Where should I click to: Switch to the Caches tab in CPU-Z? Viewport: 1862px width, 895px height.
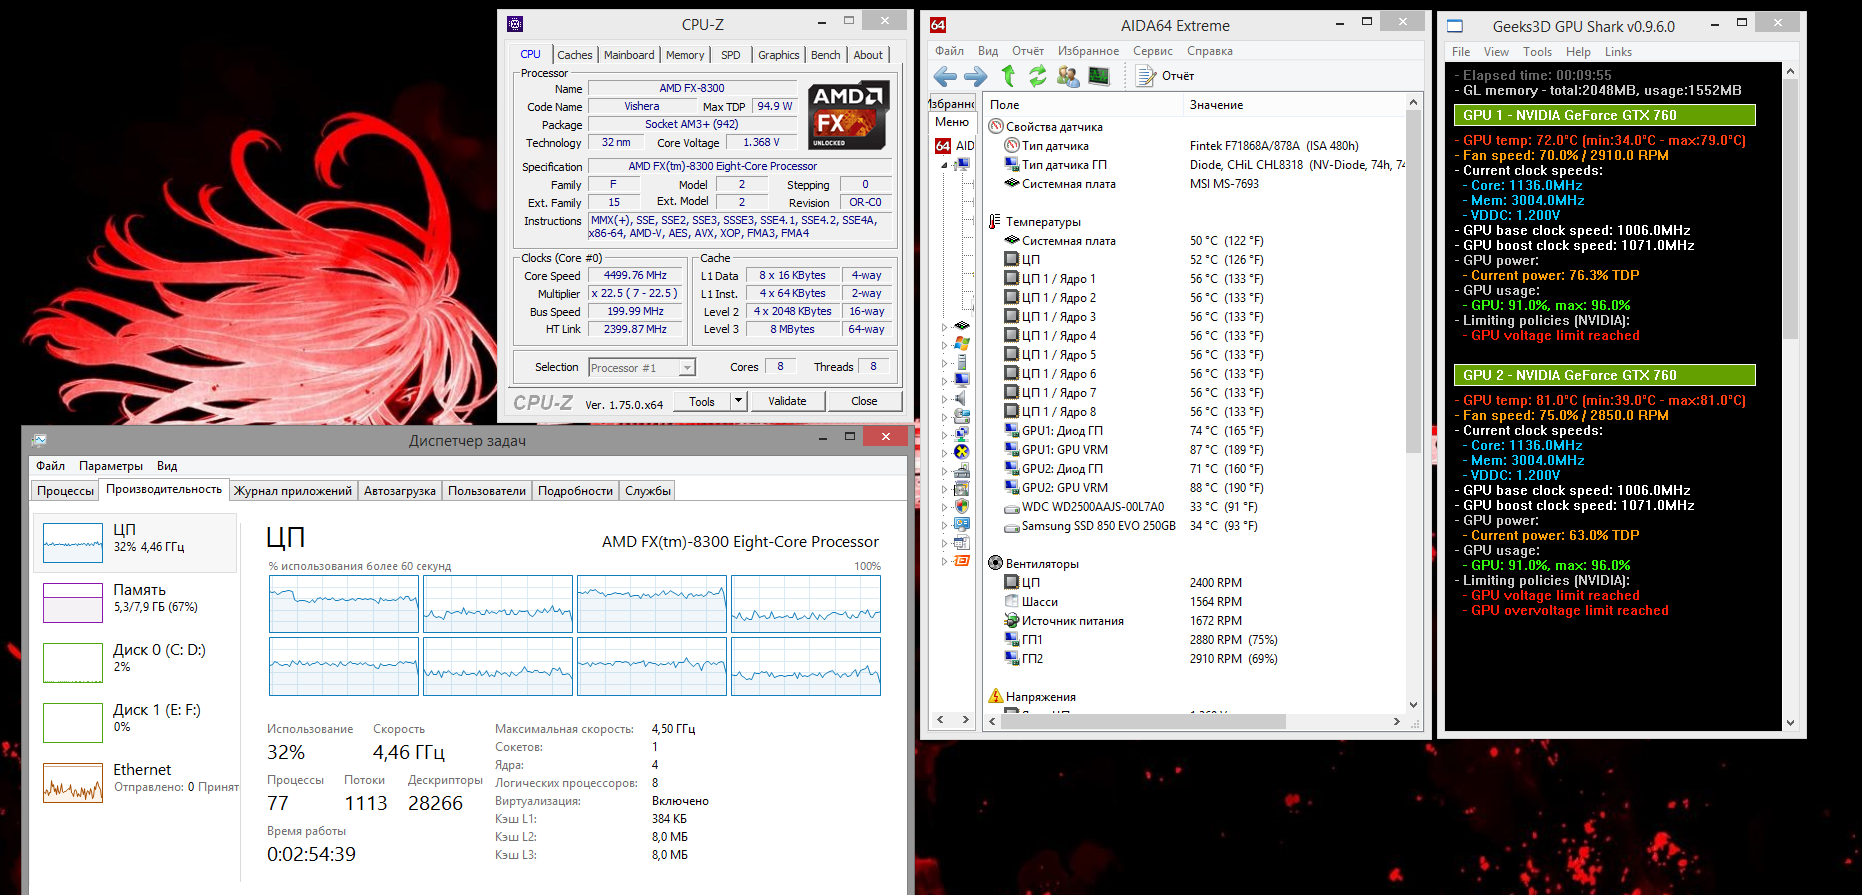(575, 55)
